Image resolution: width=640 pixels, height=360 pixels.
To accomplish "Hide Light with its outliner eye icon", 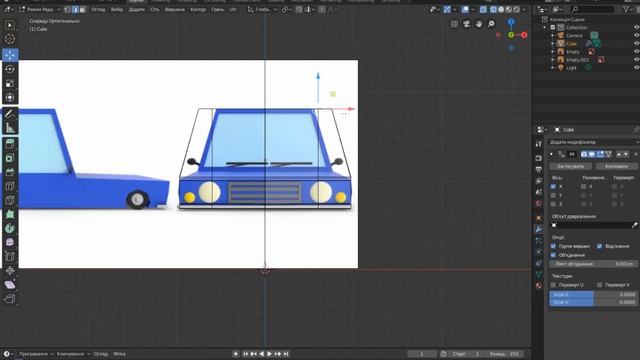I will point(636,68).
